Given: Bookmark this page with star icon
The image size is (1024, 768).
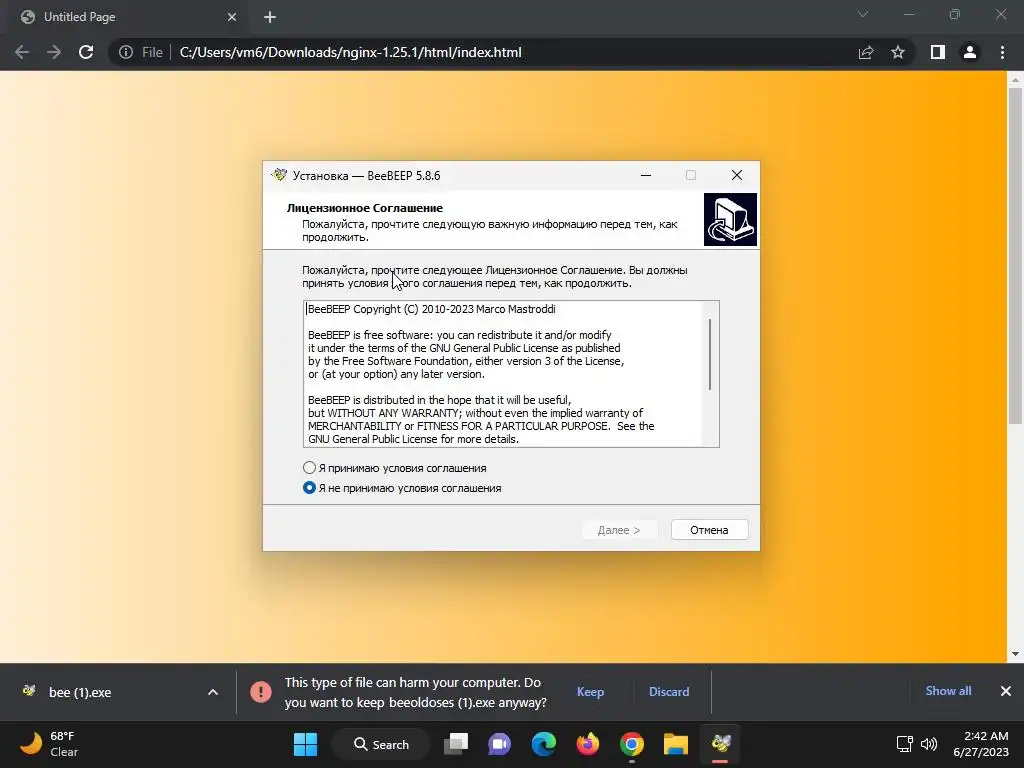Looking at the screenshot, I should point(898,52).
